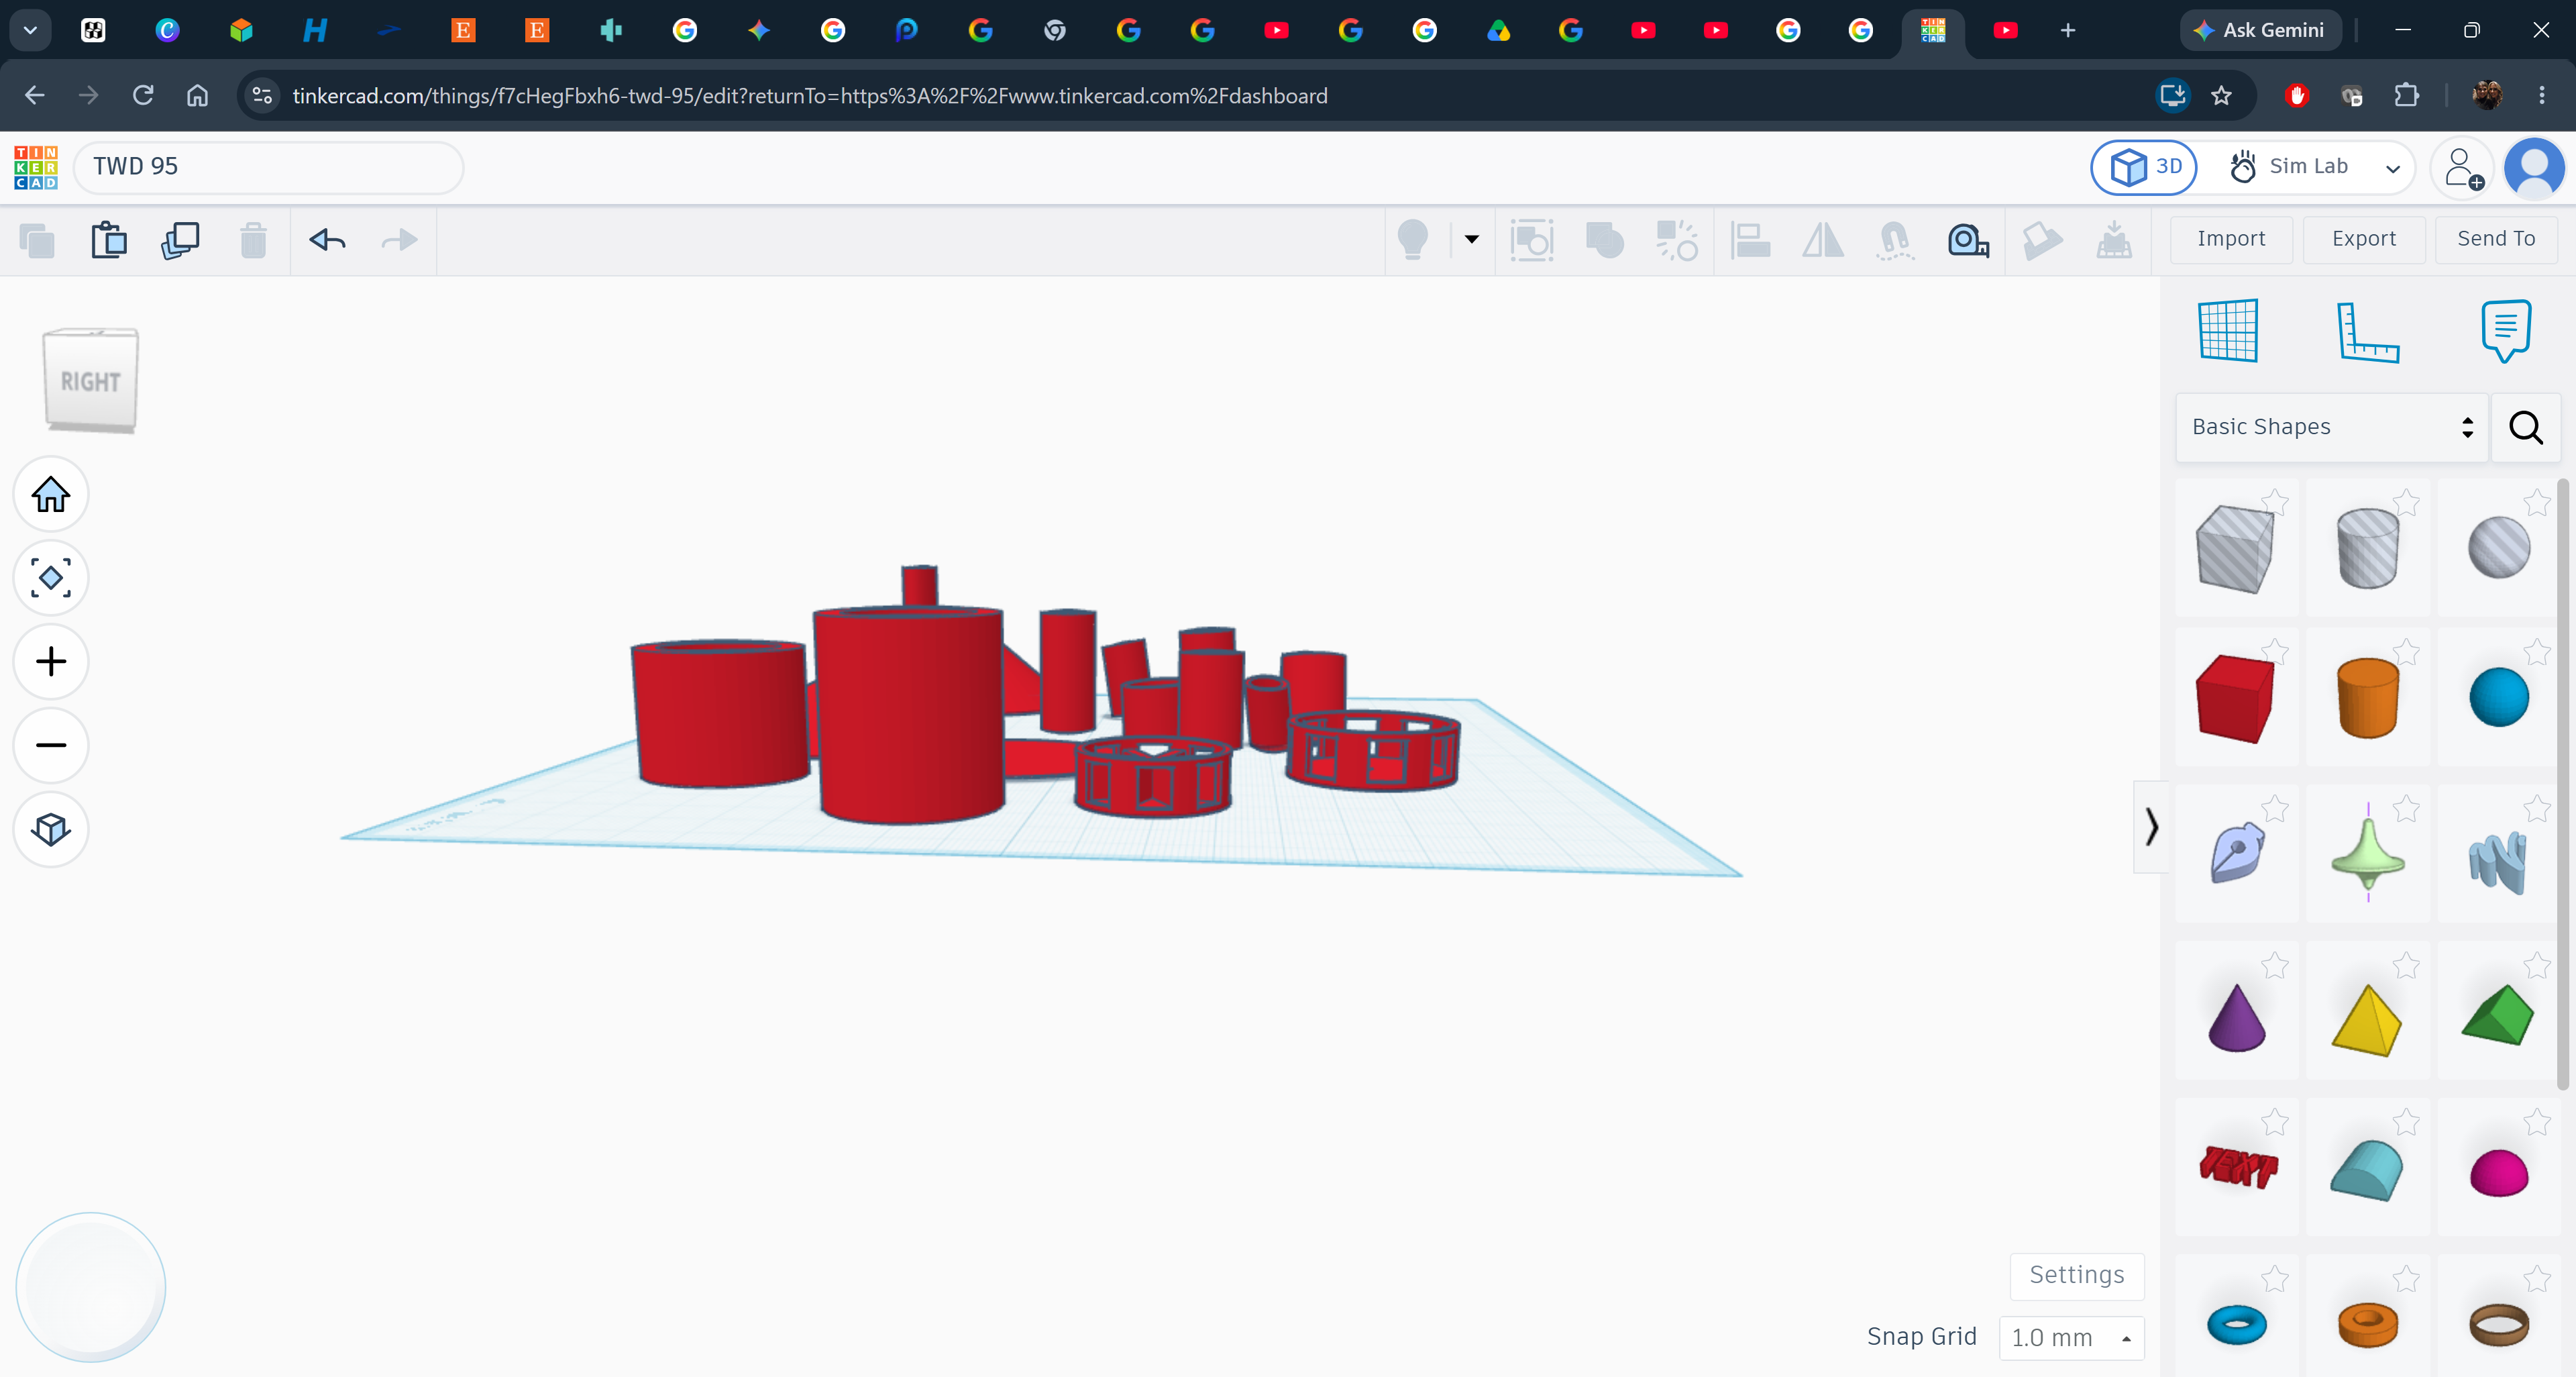Image resolution: width=2576 pixels, height=1377 pixels.
Task: Toggle show all lightbulb icon
Action: (1413, 240)
